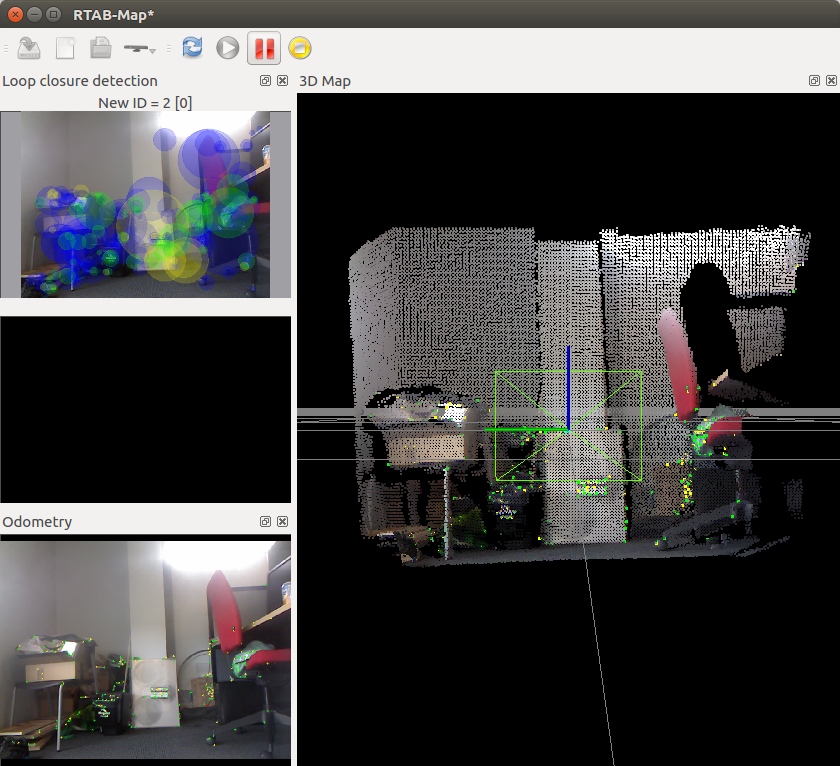Viewport: 840px width, 766px height.
Task: Click the blue refresh arrows icon
Action: click(192, 47)
